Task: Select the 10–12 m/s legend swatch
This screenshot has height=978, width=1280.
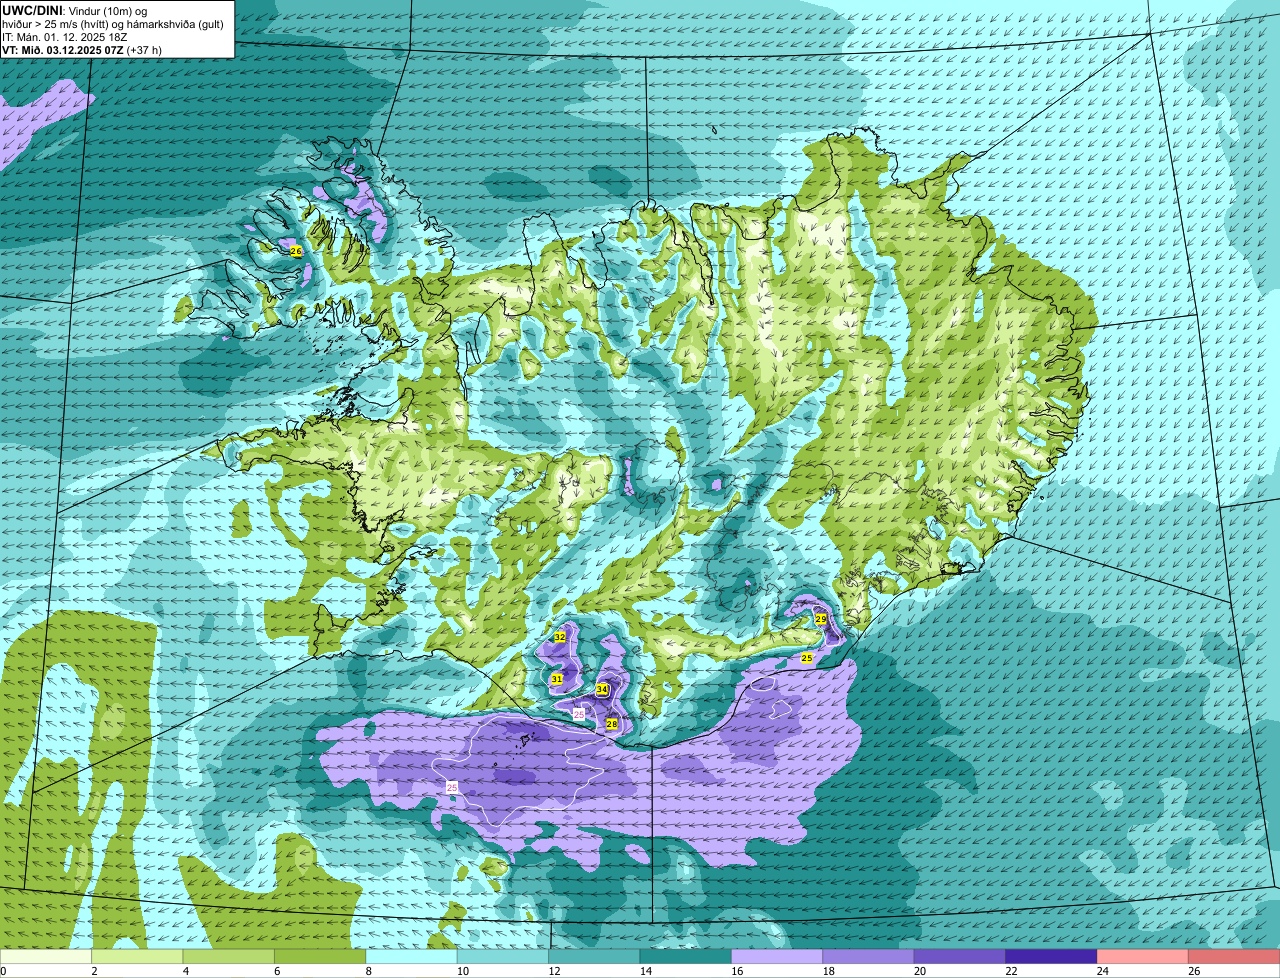Action: pyautogui.click(x=503, y=957)
